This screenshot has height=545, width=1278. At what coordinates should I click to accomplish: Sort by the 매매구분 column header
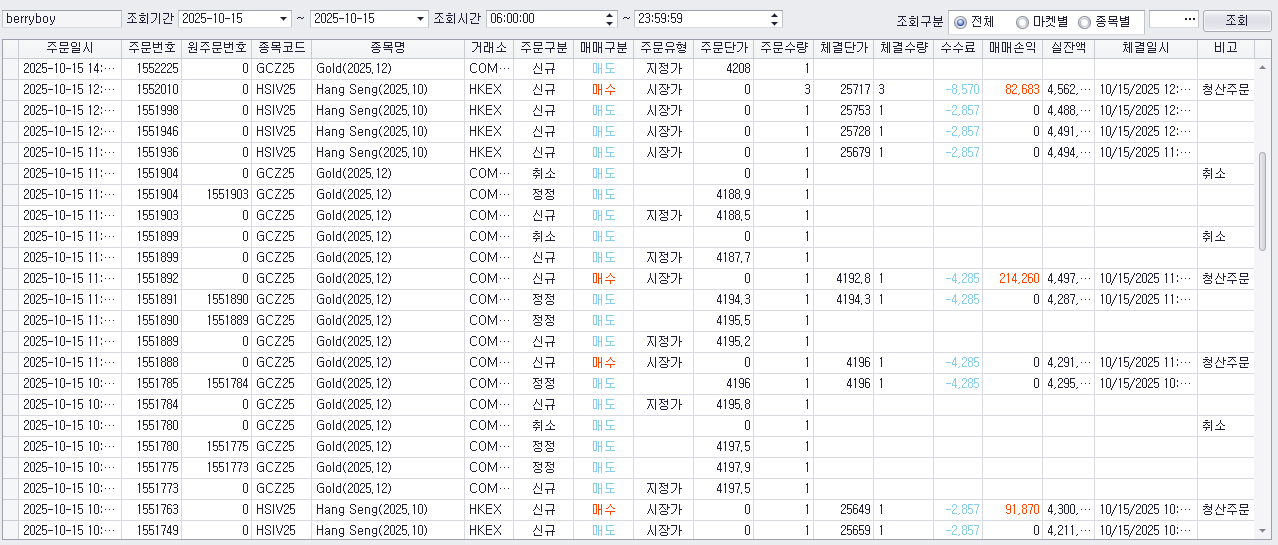click(604, 48)
